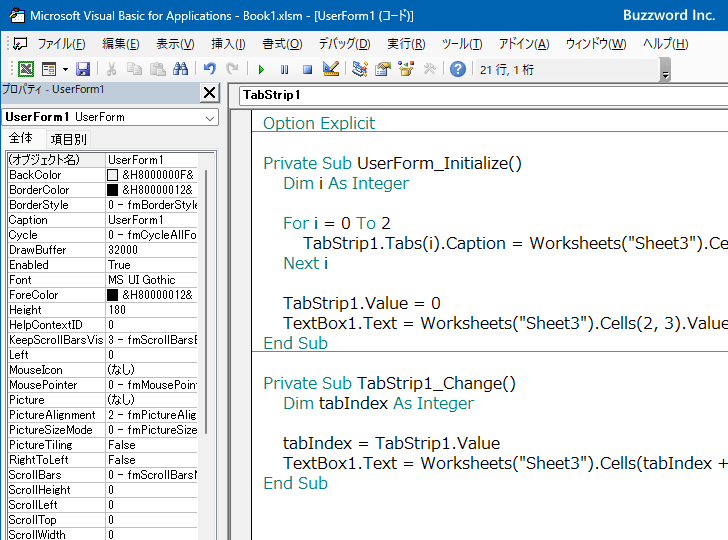Click the TabStrip1.Value = 0 code line
Screen dimensions: 728x540
(362, 303)
